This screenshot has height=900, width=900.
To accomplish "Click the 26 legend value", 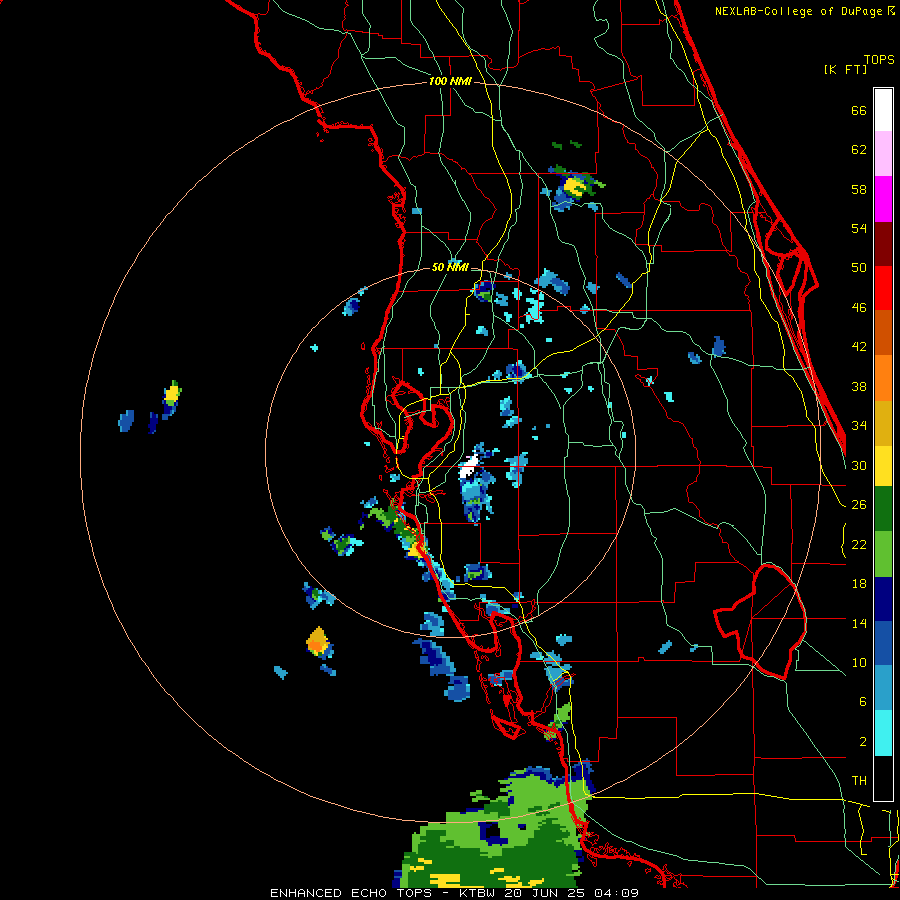I will coord(859,505).
